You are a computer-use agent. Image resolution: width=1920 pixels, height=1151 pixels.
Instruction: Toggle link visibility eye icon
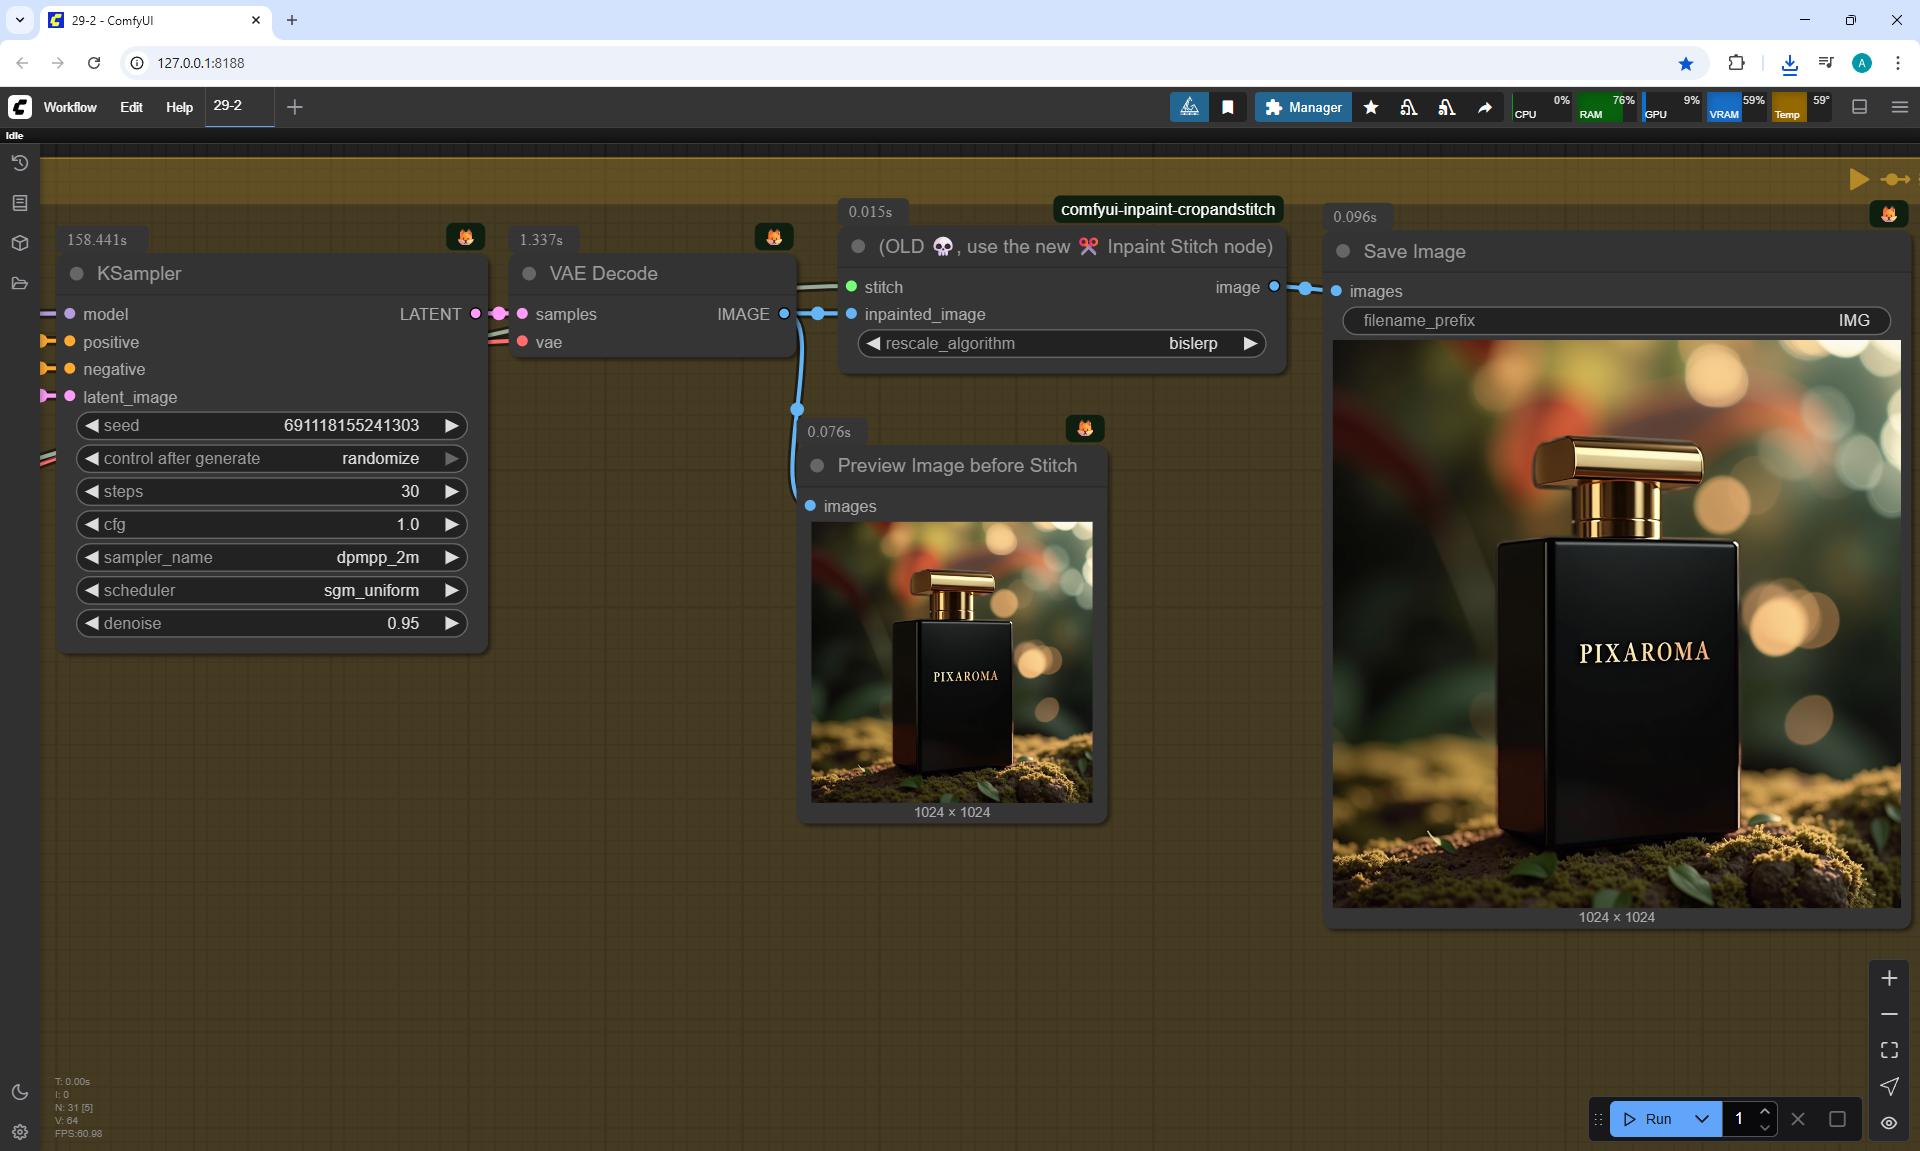[1889, 1123]
